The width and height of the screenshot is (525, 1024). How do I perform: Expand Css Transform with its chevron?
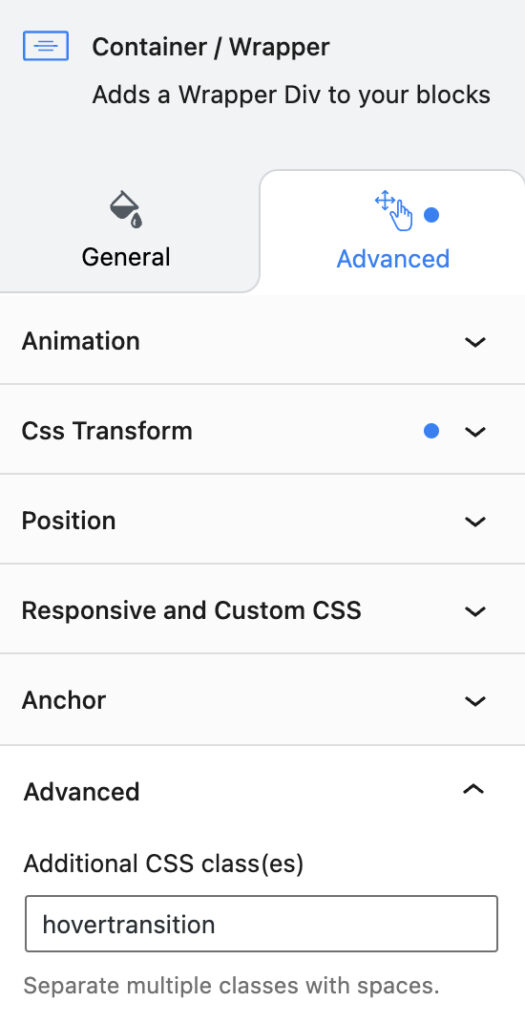click(x=475, y=431)
